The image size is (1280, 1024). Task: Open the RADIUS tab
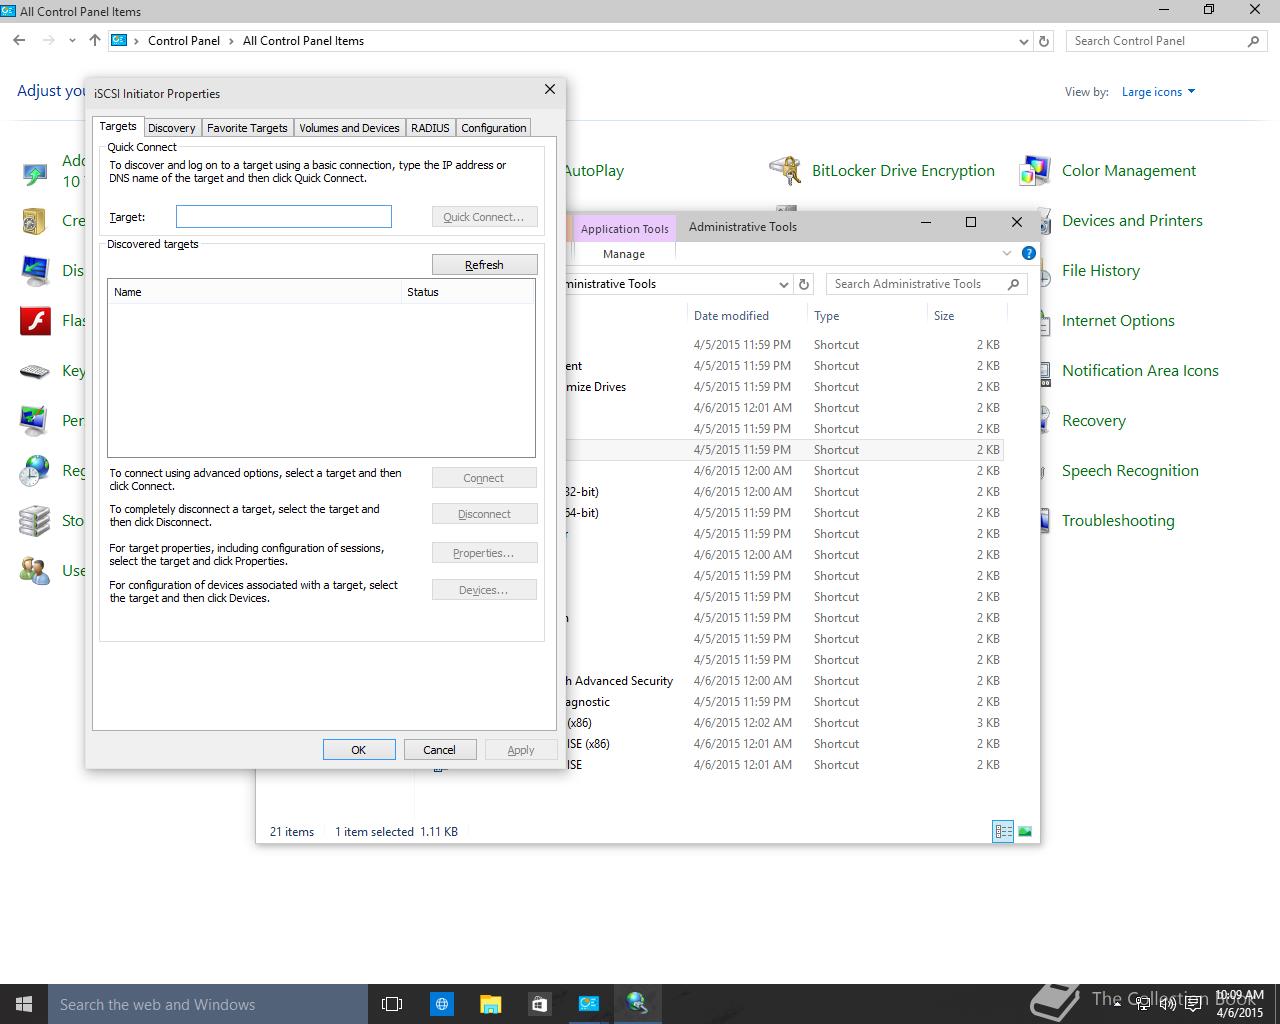click(430, 128)
